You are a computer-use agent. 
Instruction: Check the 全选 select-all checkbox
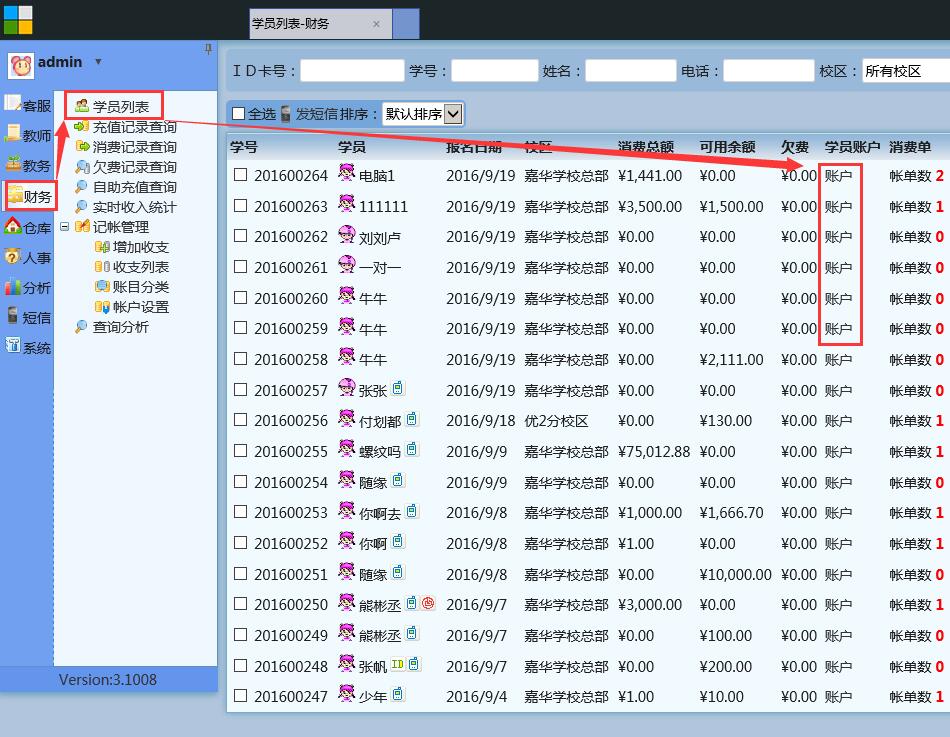point(238,114)
